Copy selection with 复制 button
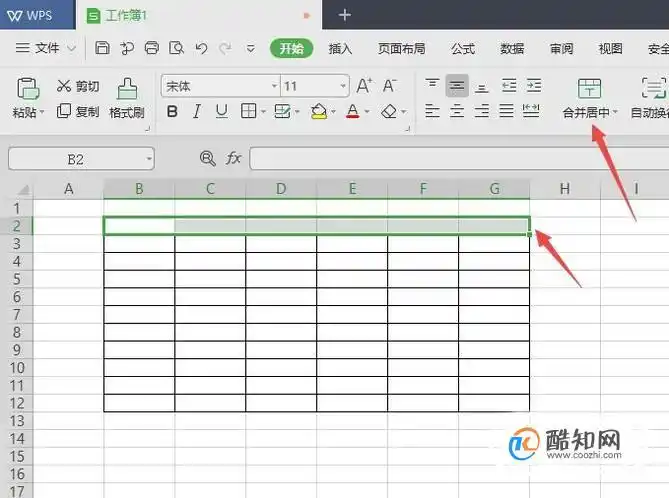Image resolution: width=669 pixels, height=498 pixels. pos(78,111)
